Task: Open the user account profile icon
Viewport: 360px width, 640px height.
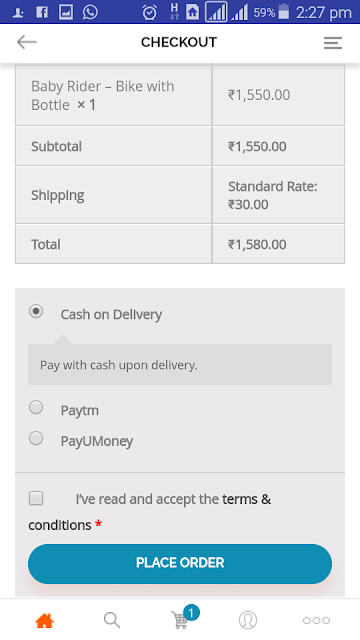Action: pos(248,620)
